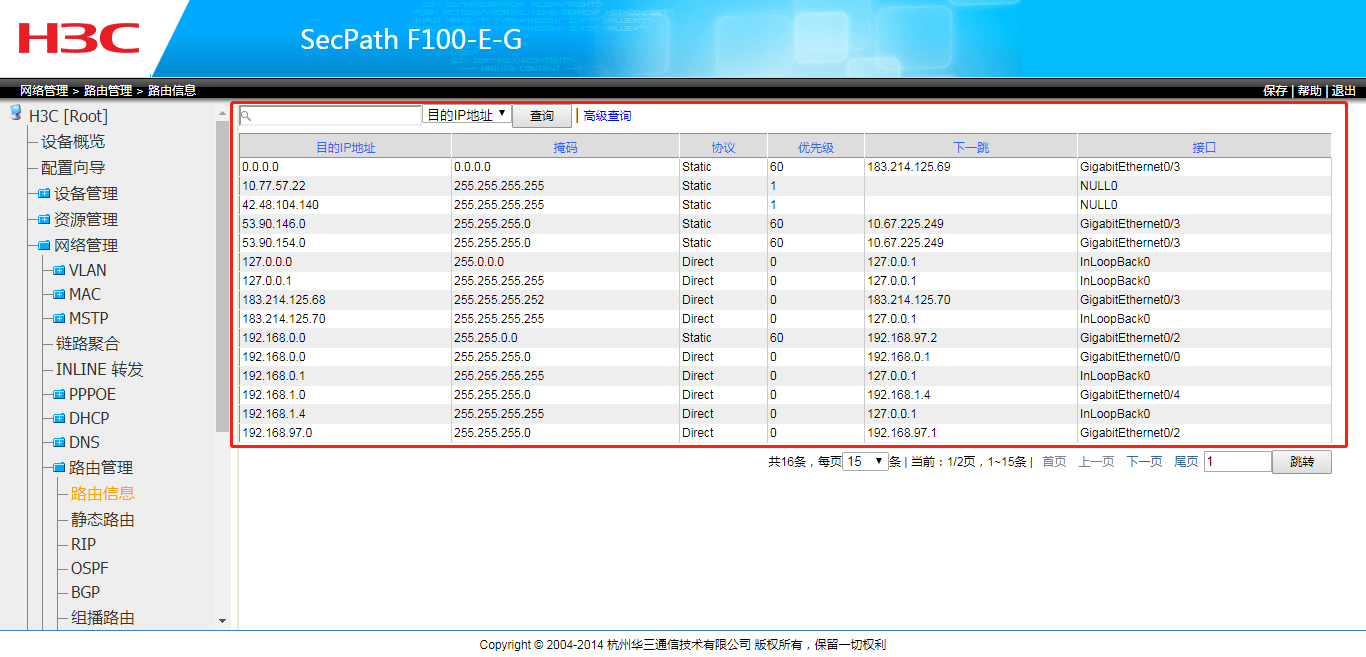Click the 查询 button
The width and height of the screenshot is (1366, 657).
[542, 116]
